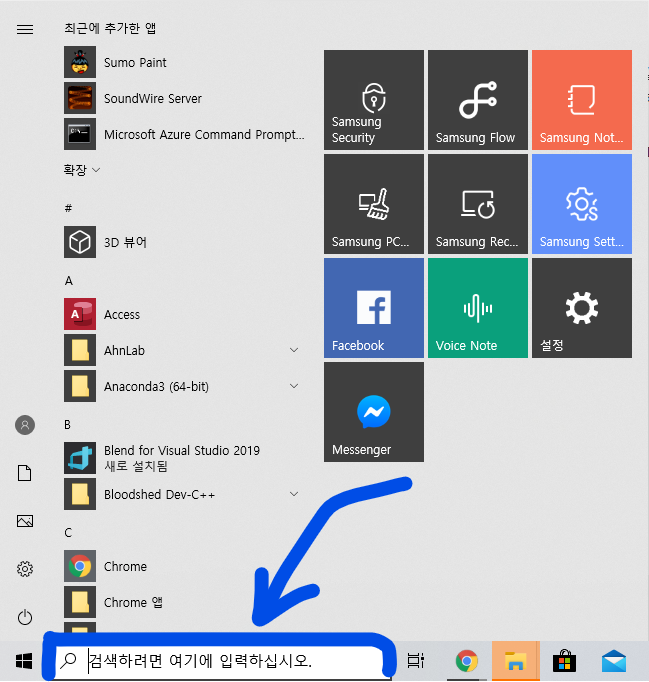Click the Windows Start button
This screenshot has width=649, height=682.
24,662
